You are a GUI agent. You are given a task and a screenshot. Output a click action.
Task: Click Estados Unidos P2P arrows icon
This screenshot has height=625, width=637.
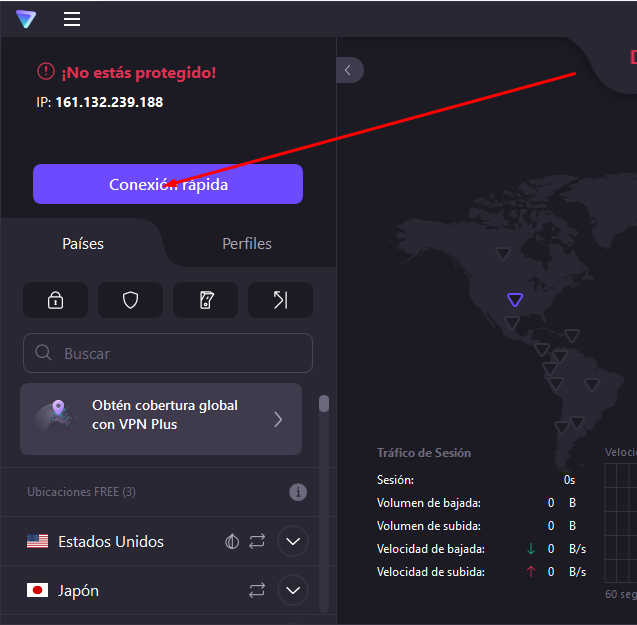pos(257,542)
